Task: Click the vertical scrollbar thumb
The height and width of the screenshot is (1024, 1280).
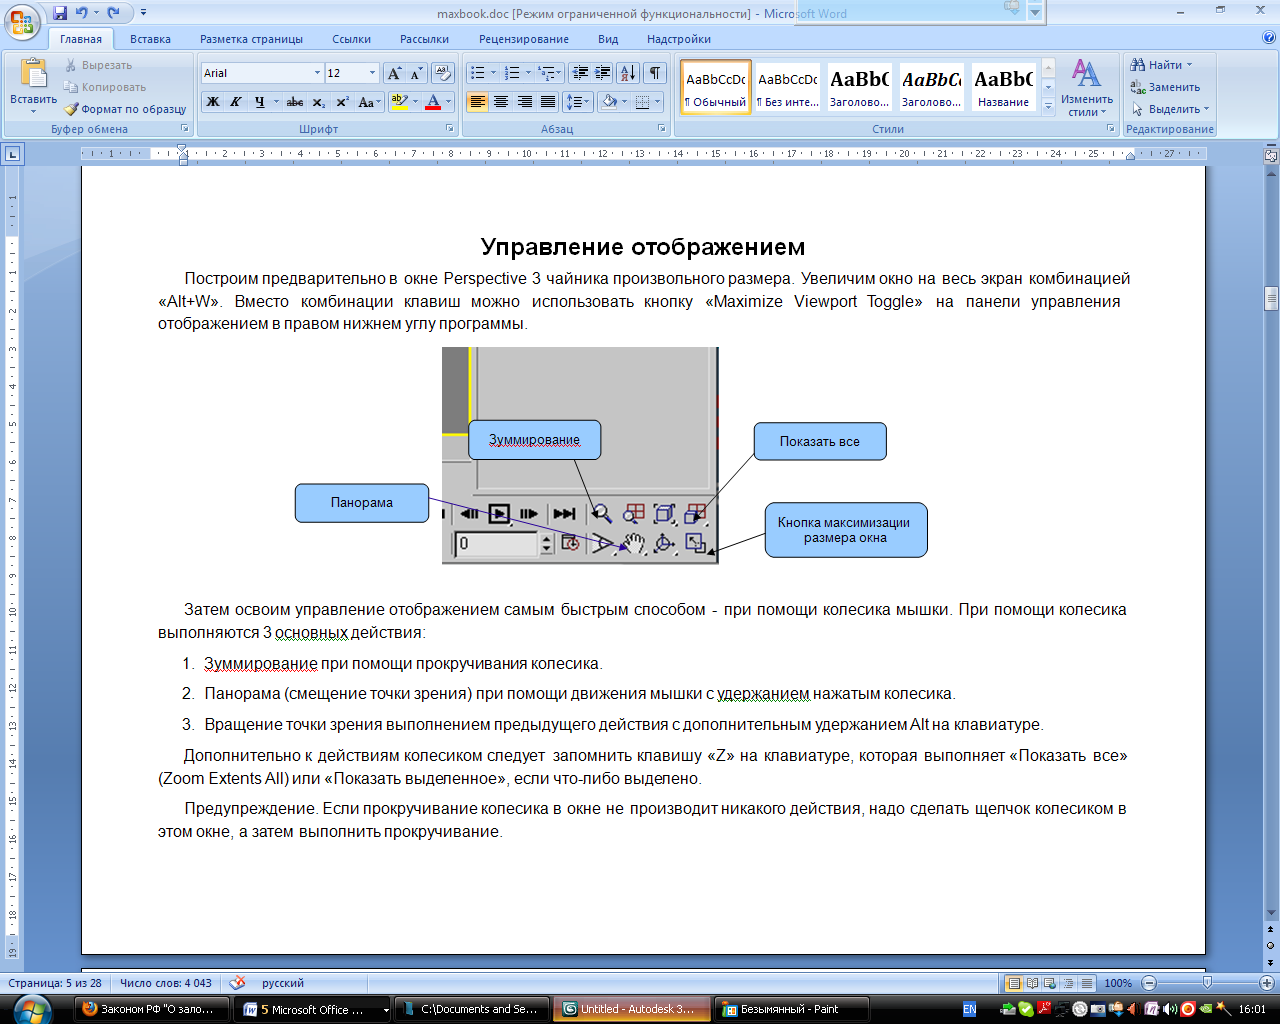Action: pos(1271,298)
